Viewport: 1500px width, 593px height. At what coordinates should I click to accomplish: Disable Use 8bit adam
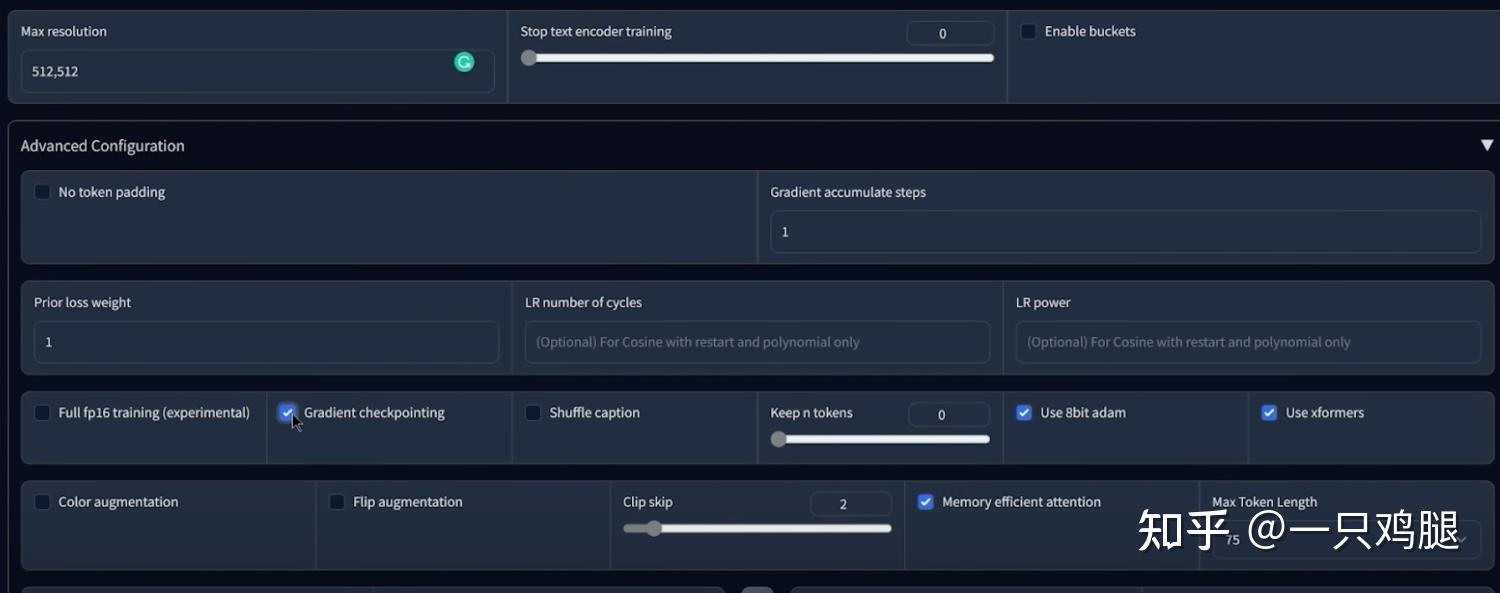(1024, 412)
